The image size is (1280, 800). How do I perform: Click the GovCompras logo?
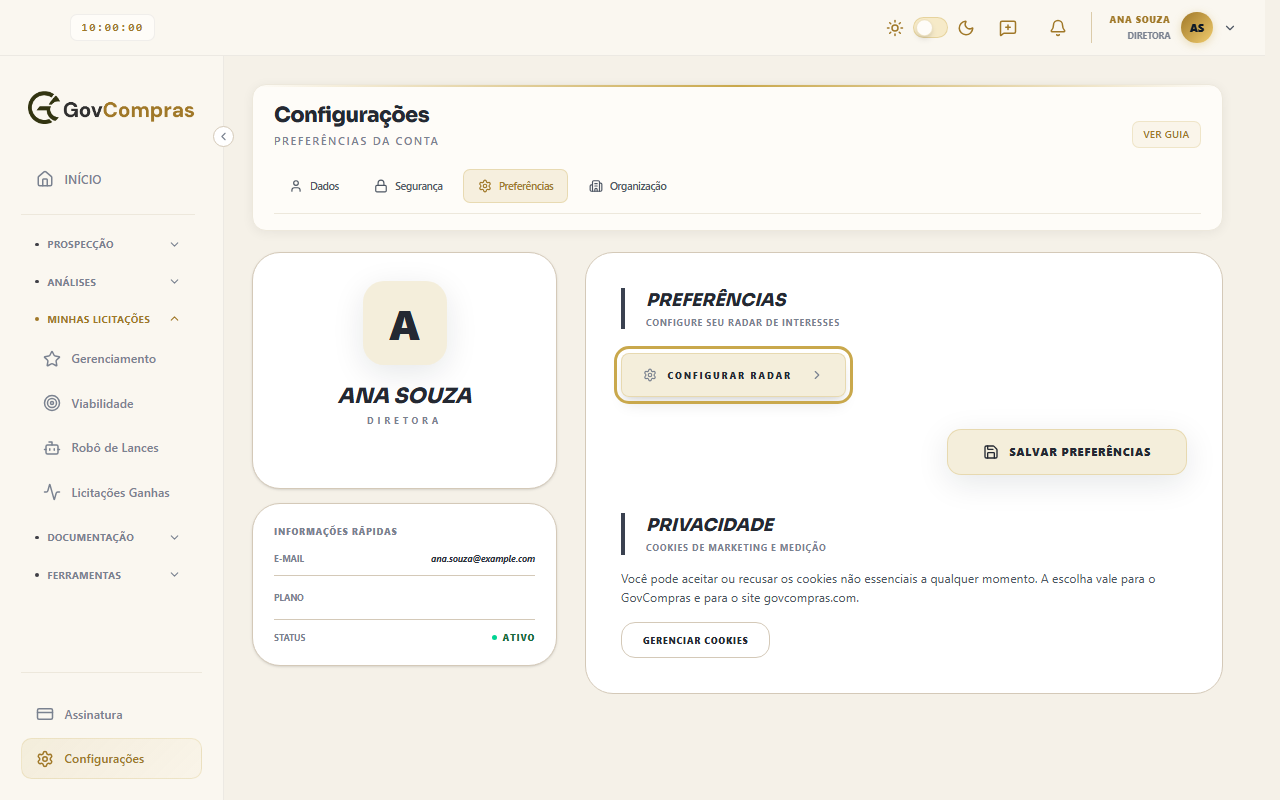pos(111,109)
